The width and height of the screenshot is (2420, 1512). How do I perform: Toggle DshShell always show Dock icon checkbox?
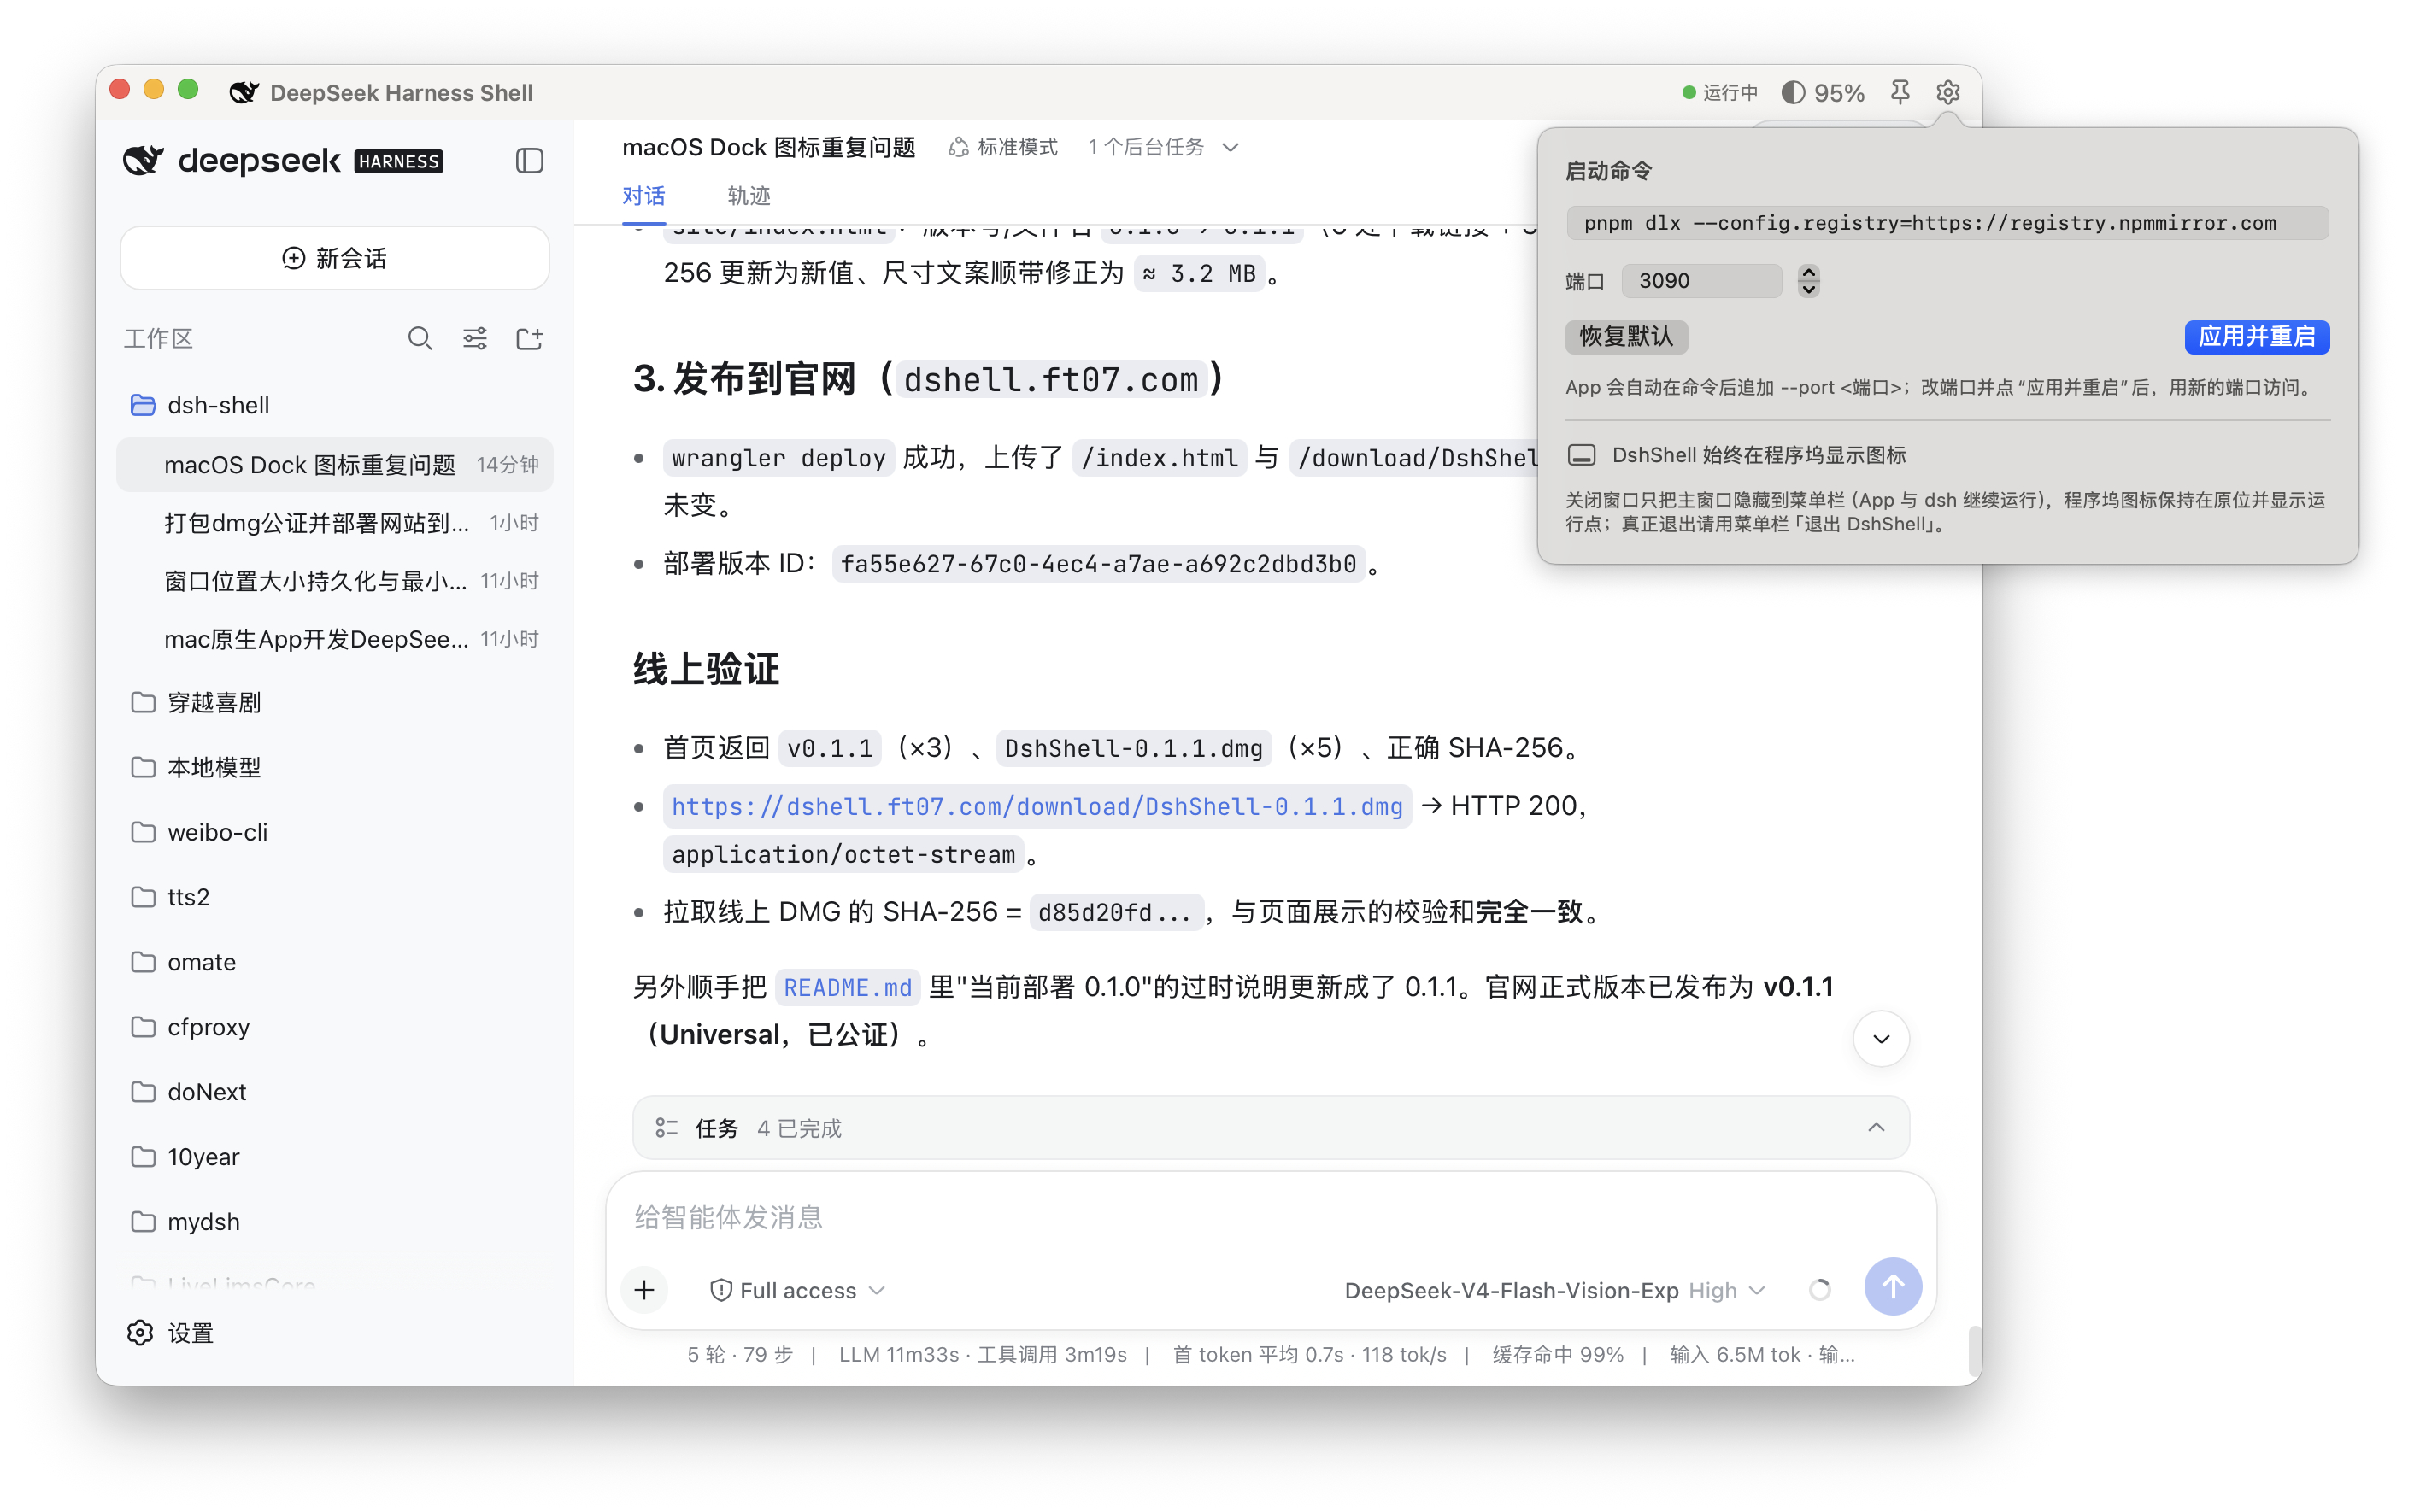1581,456
